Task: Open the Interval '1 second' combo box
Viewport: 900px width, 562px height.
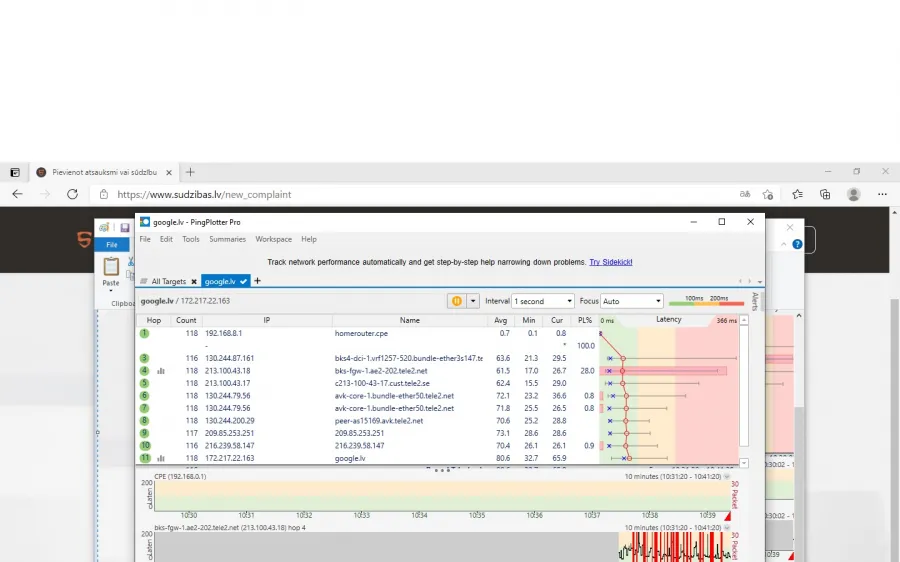Action: 543,301
